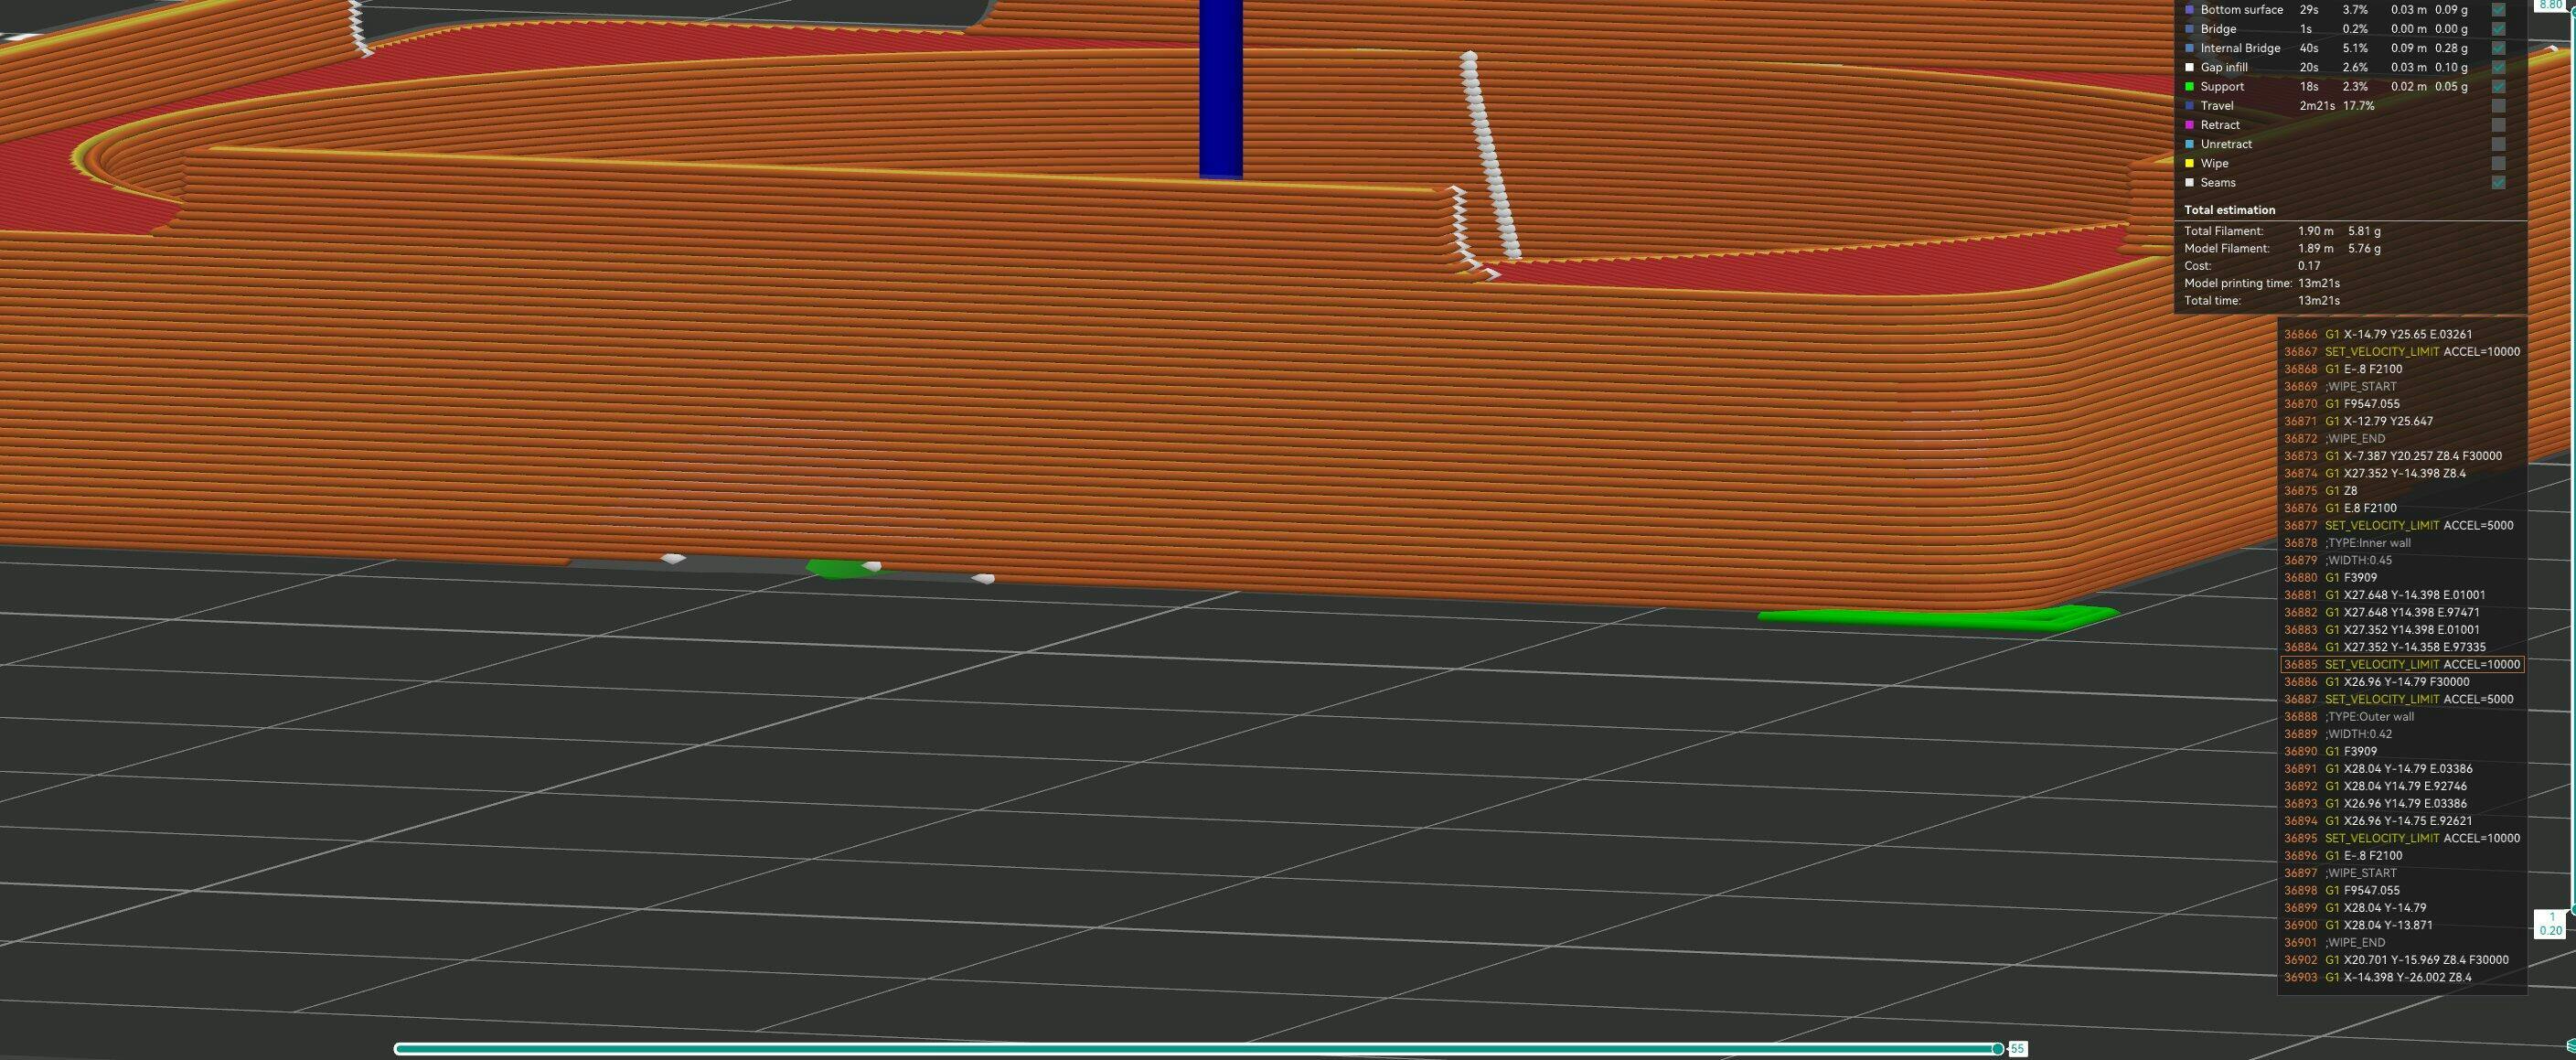Click the Wipe yellow color swatch
This screenshot has width=2576, height=1060.
pyautogui.click(x=2189, y=164)
